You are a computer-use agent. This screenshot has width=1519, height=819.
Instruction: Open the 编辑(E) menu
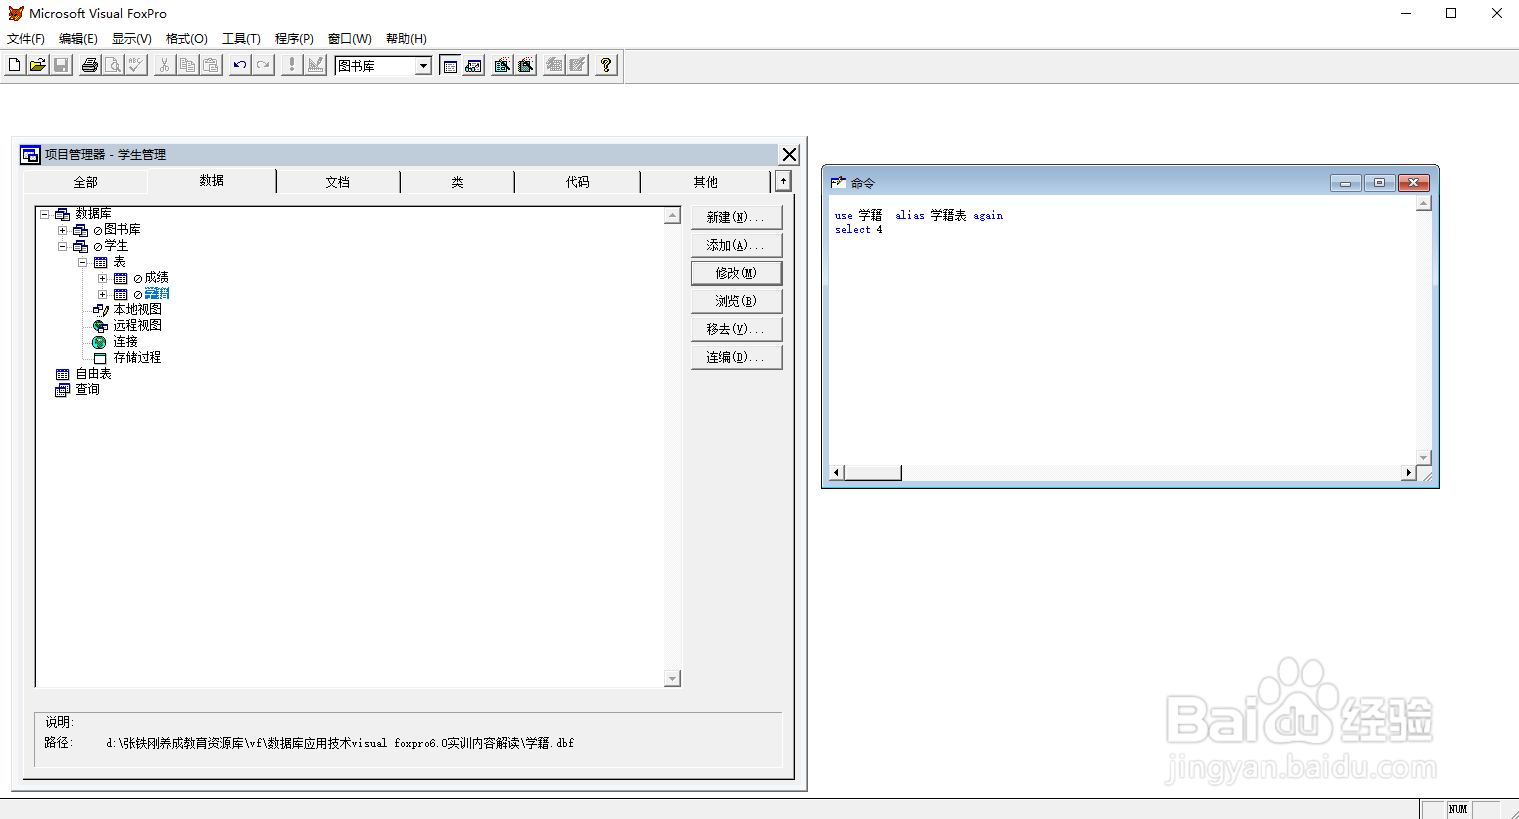click(78, 39)
